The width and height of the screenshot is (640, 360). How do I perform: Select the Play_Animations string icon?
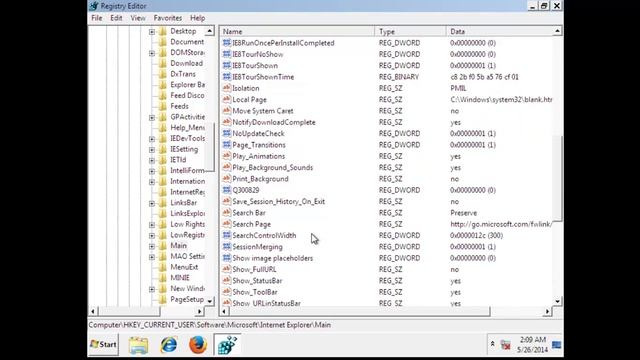coord(227,156)
